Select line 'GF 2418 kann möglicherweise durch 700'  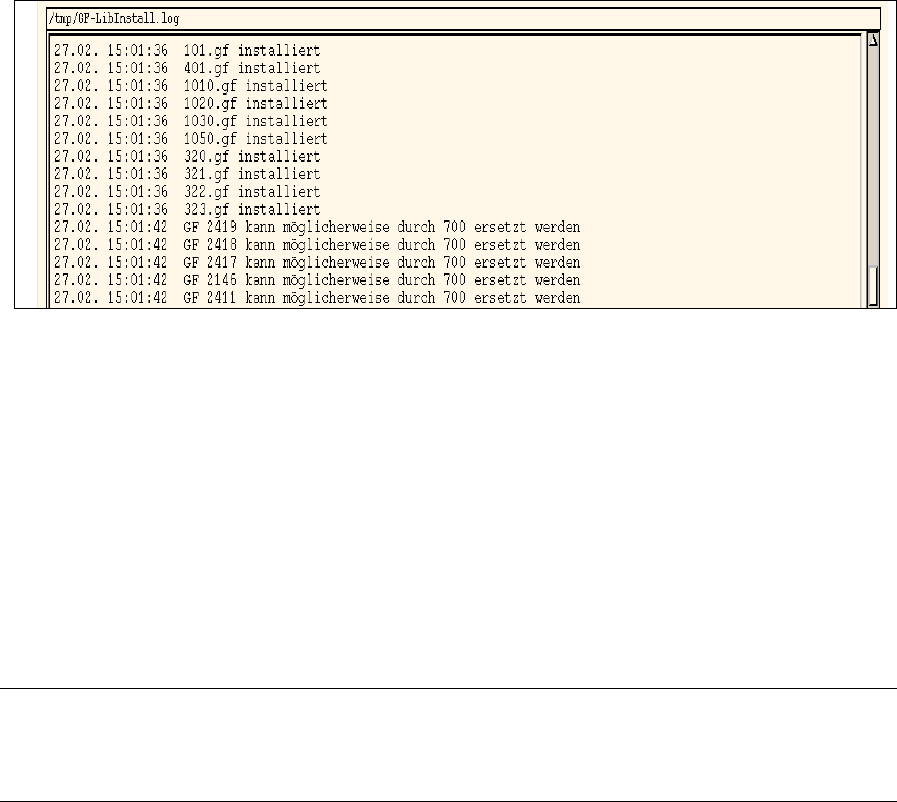pos(317,245)
